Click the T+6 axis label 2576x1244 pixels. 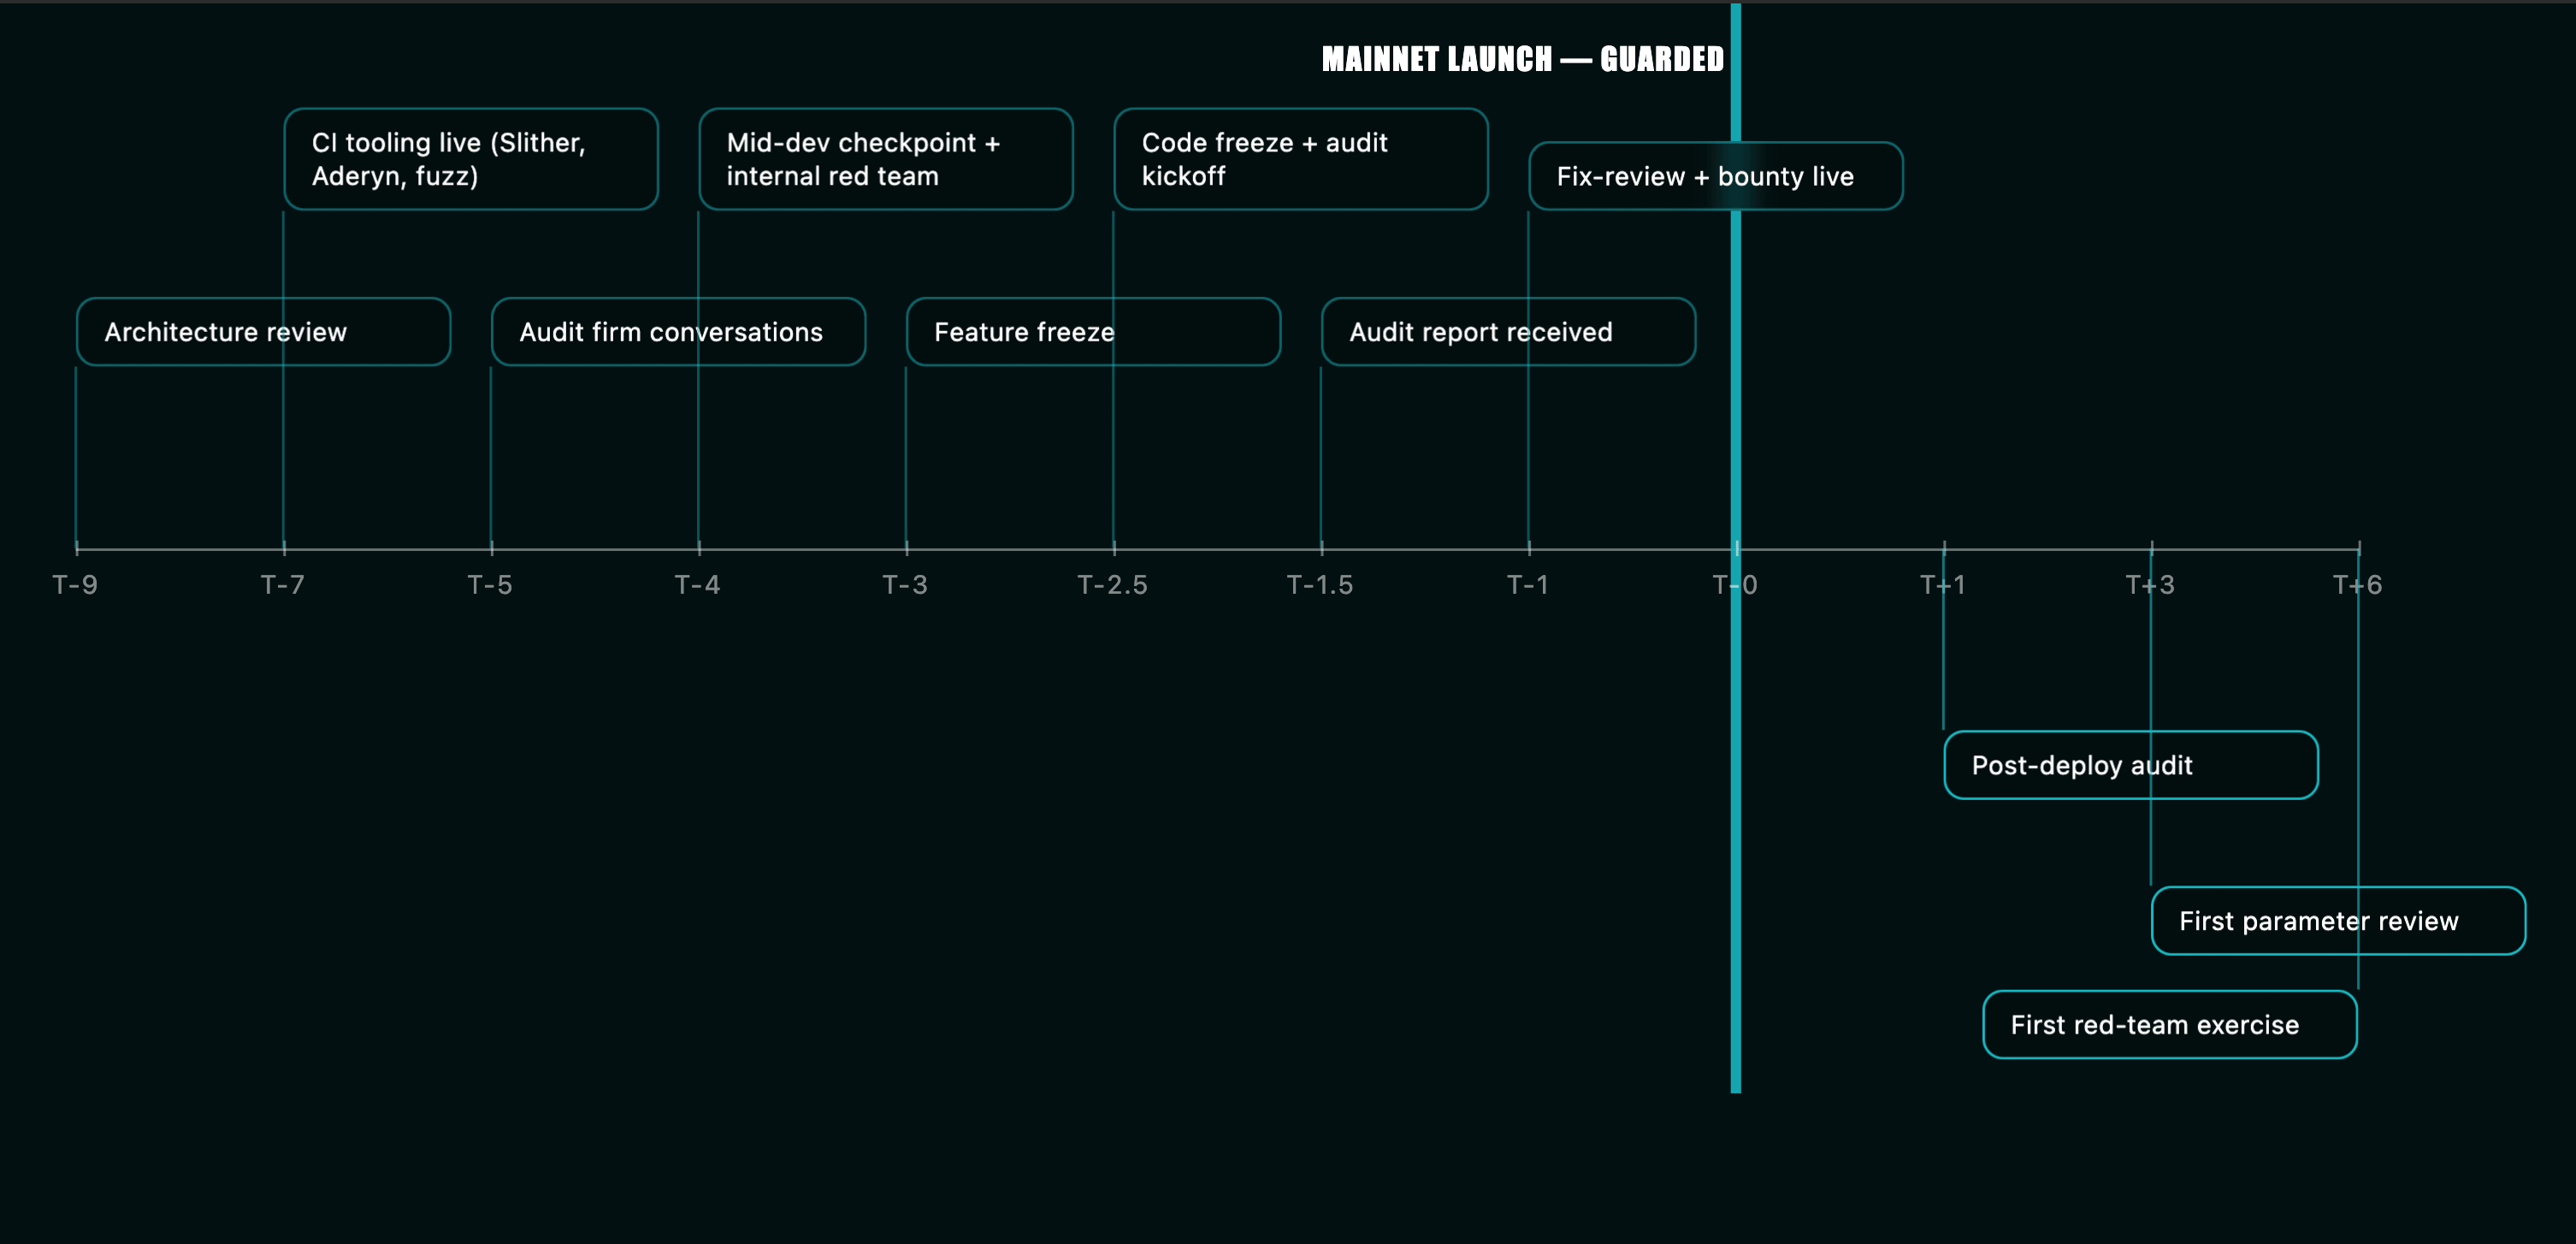tap(2359, 585)
